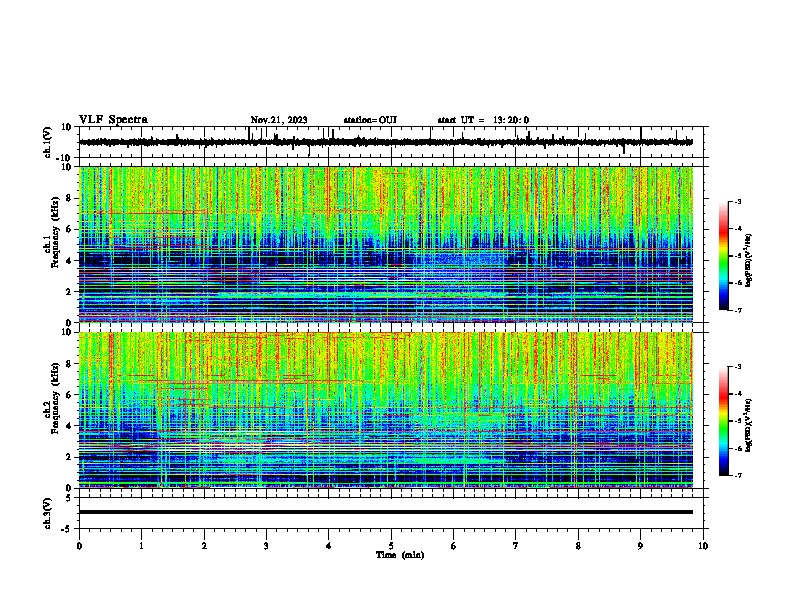Screen dimensions: 792x612
Task: Click time axis tick label "5"
Action: coord(391,546)
